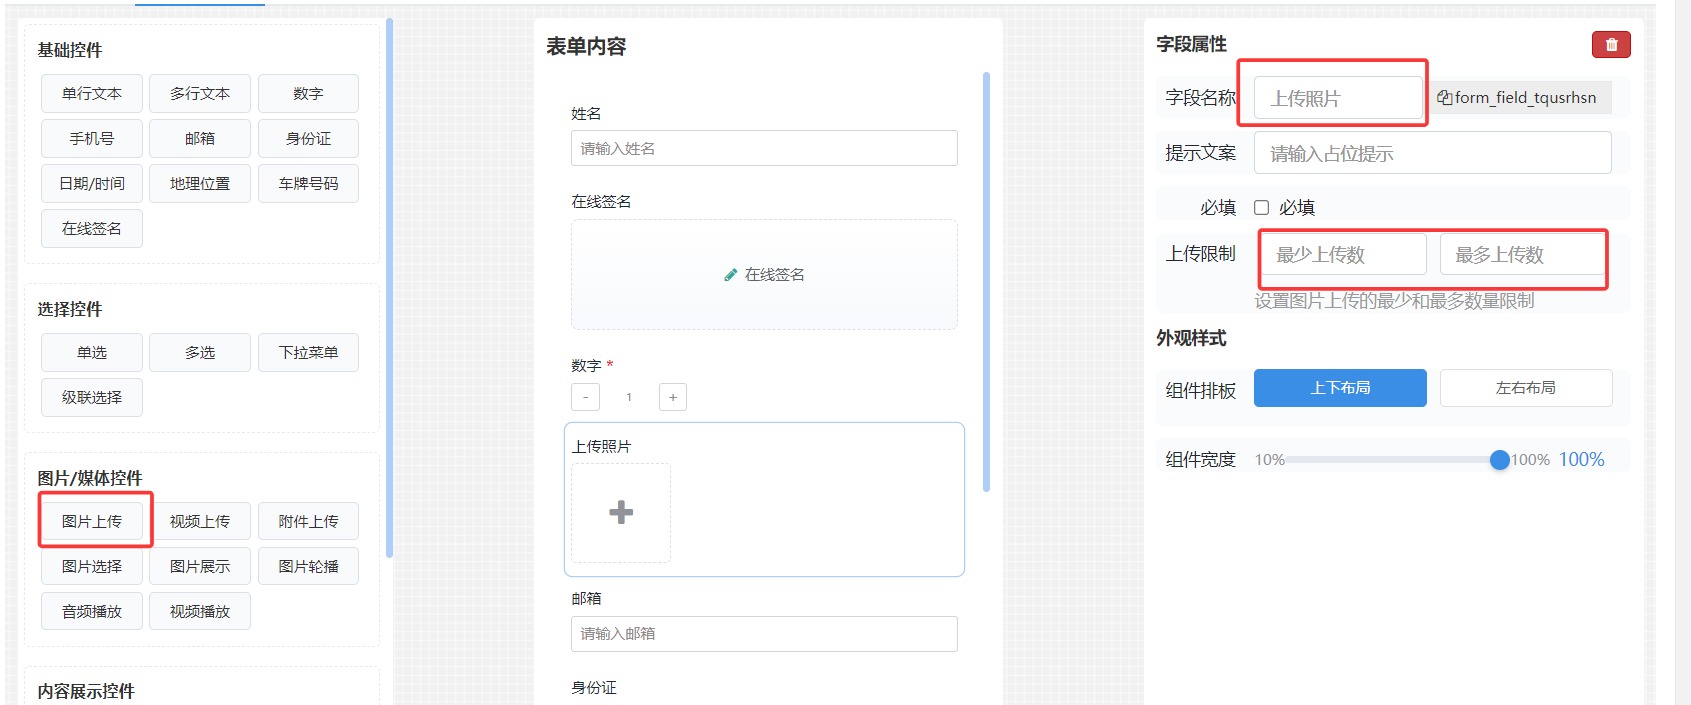Add 附件上传 control

(x=308, y=521)
